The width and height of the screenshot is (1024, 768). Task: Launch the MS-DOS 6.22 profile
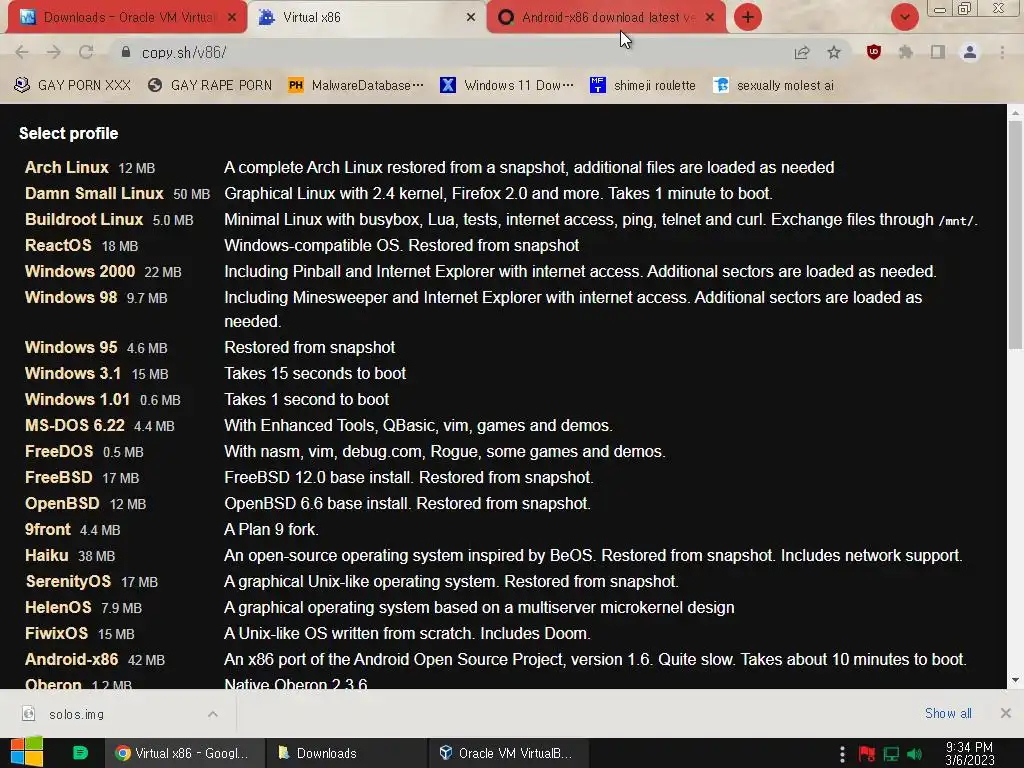click(74, 426)
